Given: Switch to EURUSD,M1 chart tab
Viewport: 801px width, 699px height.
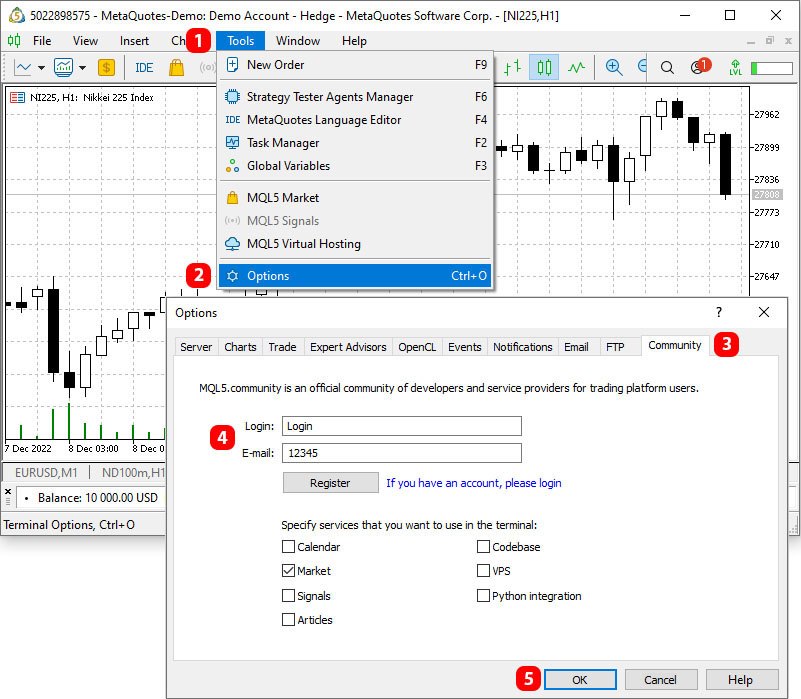Looking at the screenshot, I should tap(46, 473).
